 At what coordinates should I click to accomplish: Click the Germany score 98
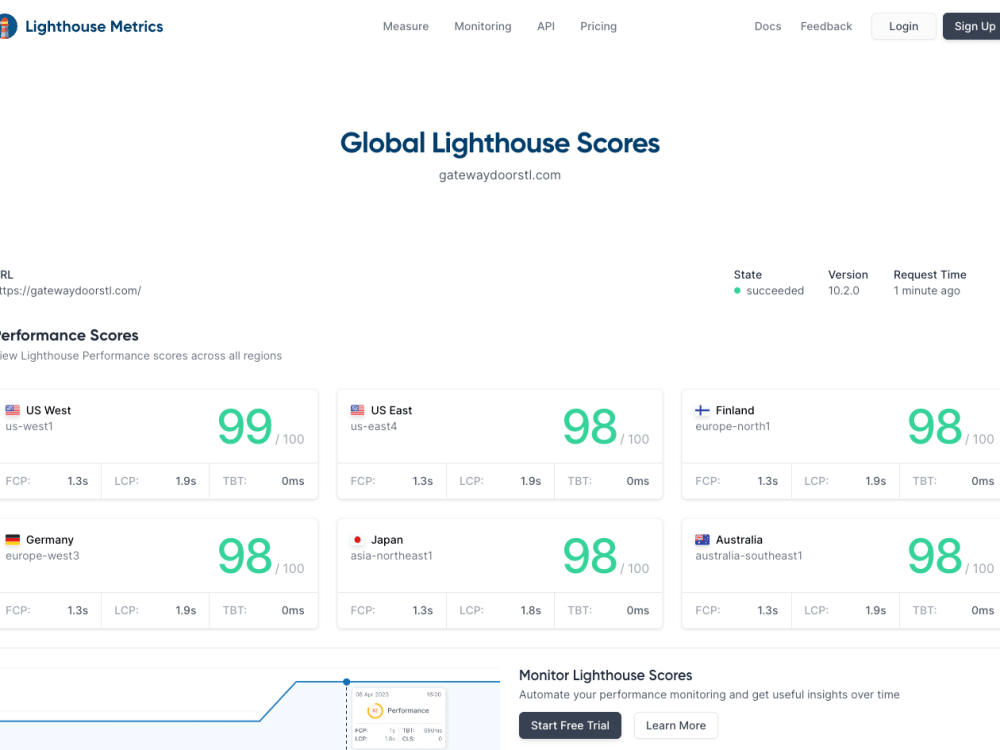click(x=245, y=555)
